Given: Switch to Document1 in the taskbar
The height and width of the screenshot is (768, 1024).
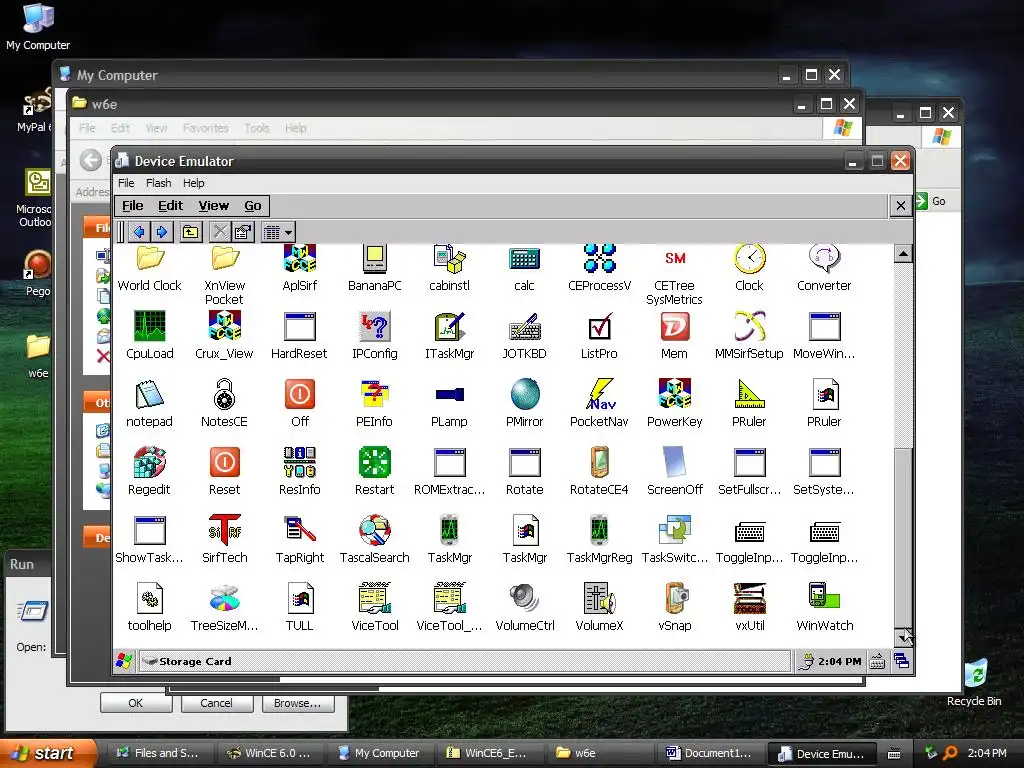Looking at the screenshot, I should pos(709,753).
